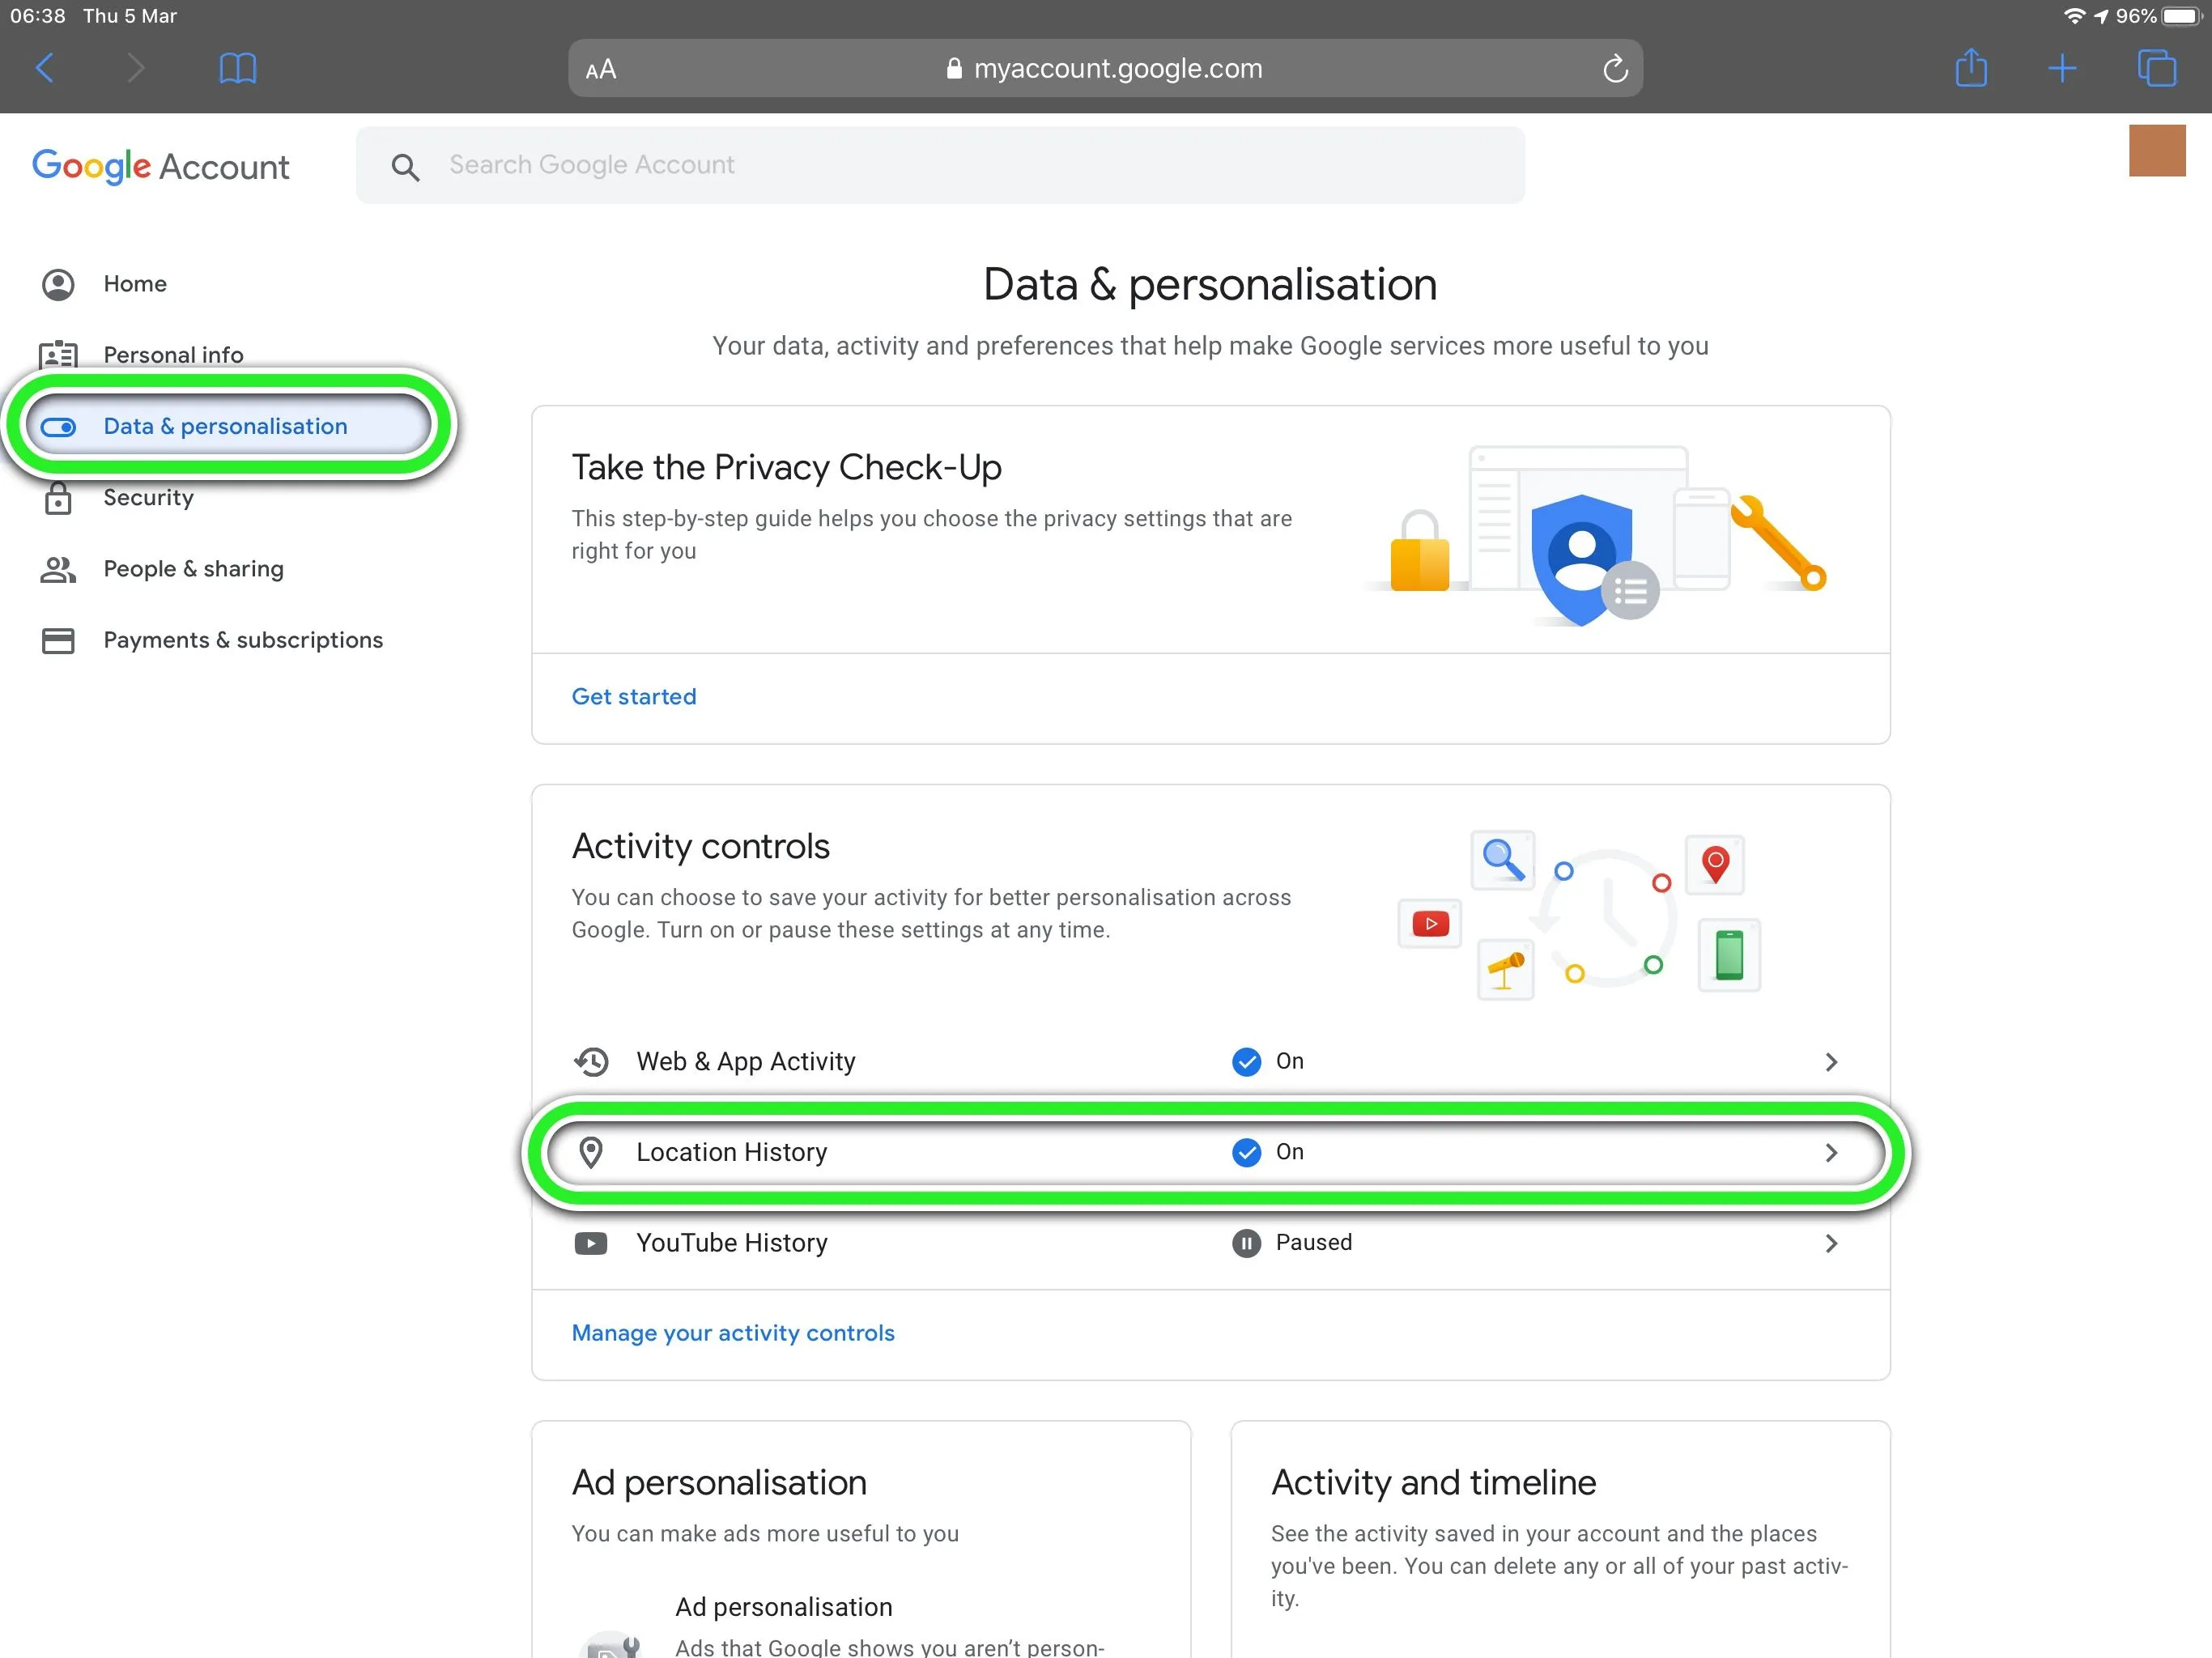This screenshot has width=2212, height=1658.
Task: Click the Payments credit card icon
Action: point(58,640)
